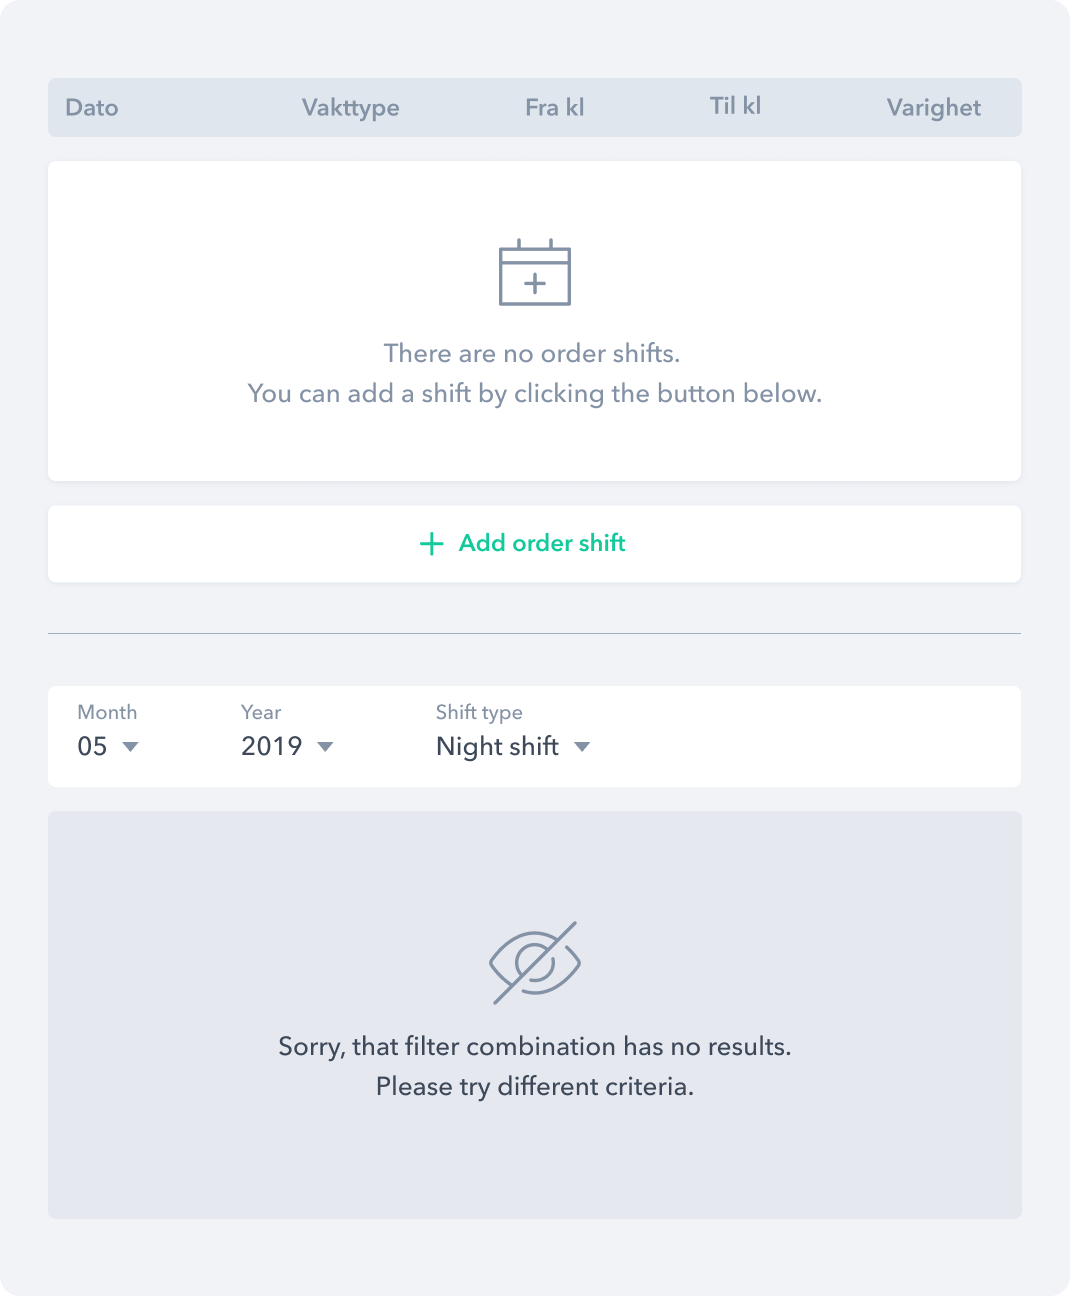Click the Shift type field label

pos(479,712)
